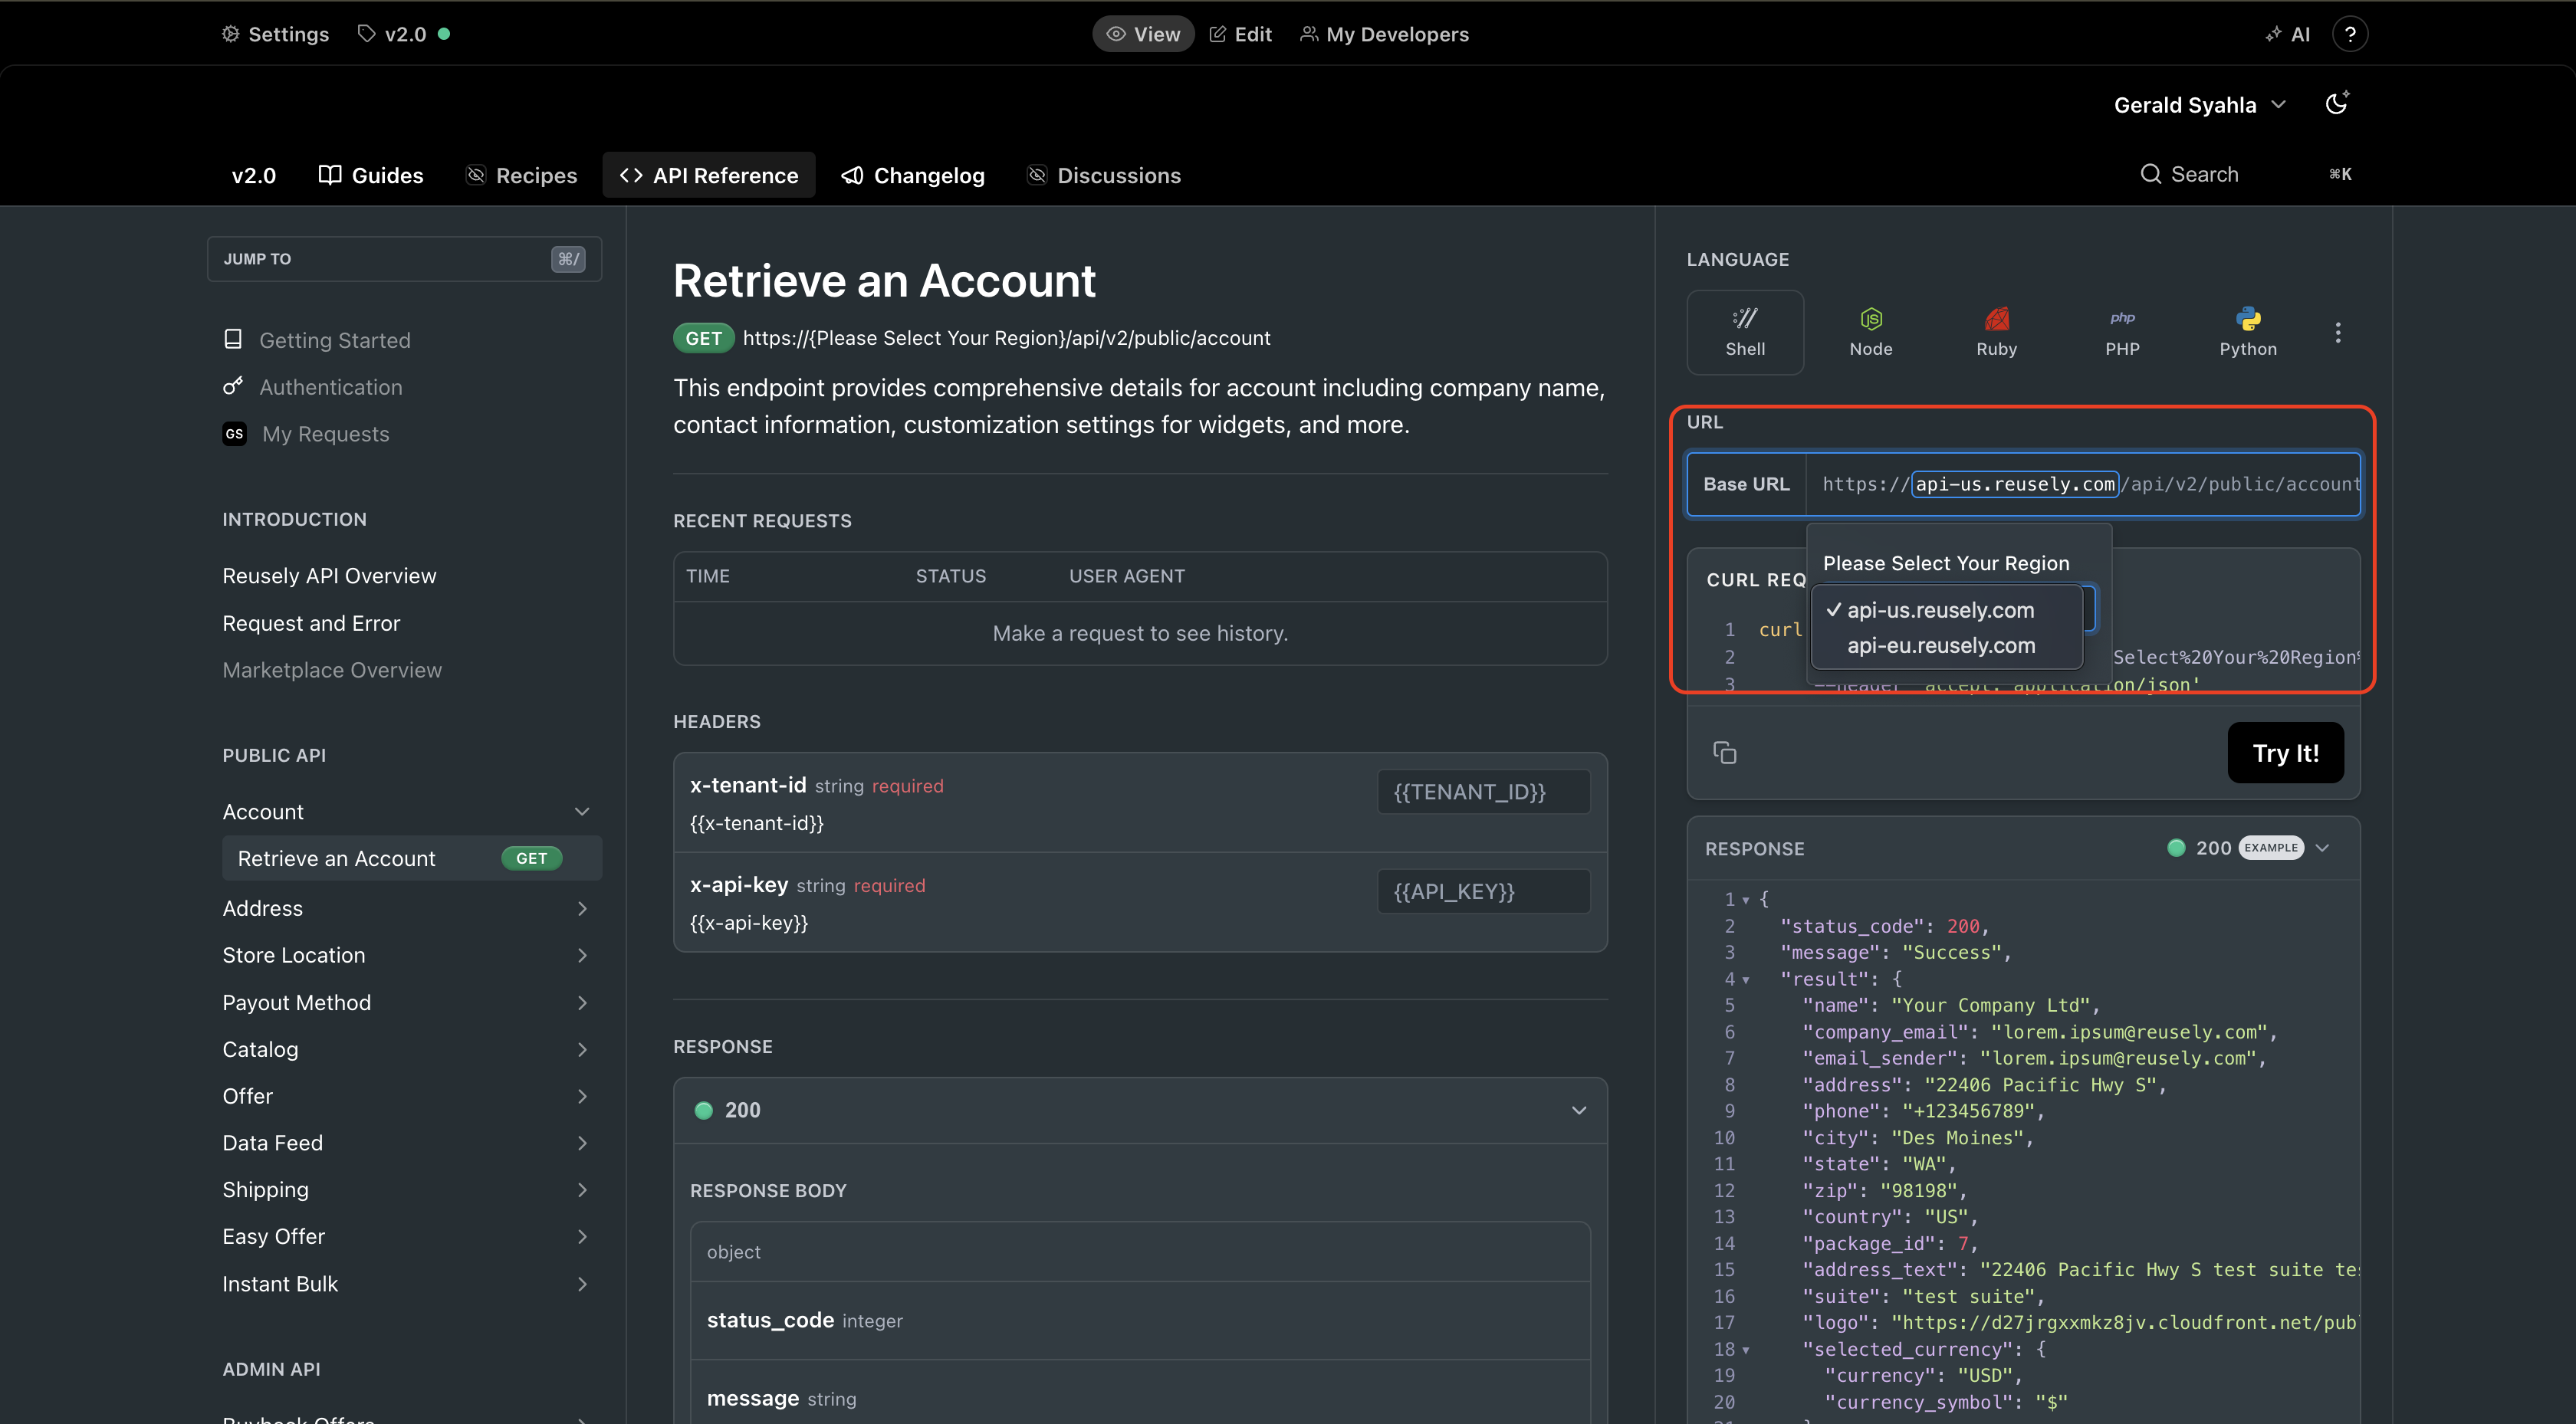Open the v2.0 version tag selector

403,34
